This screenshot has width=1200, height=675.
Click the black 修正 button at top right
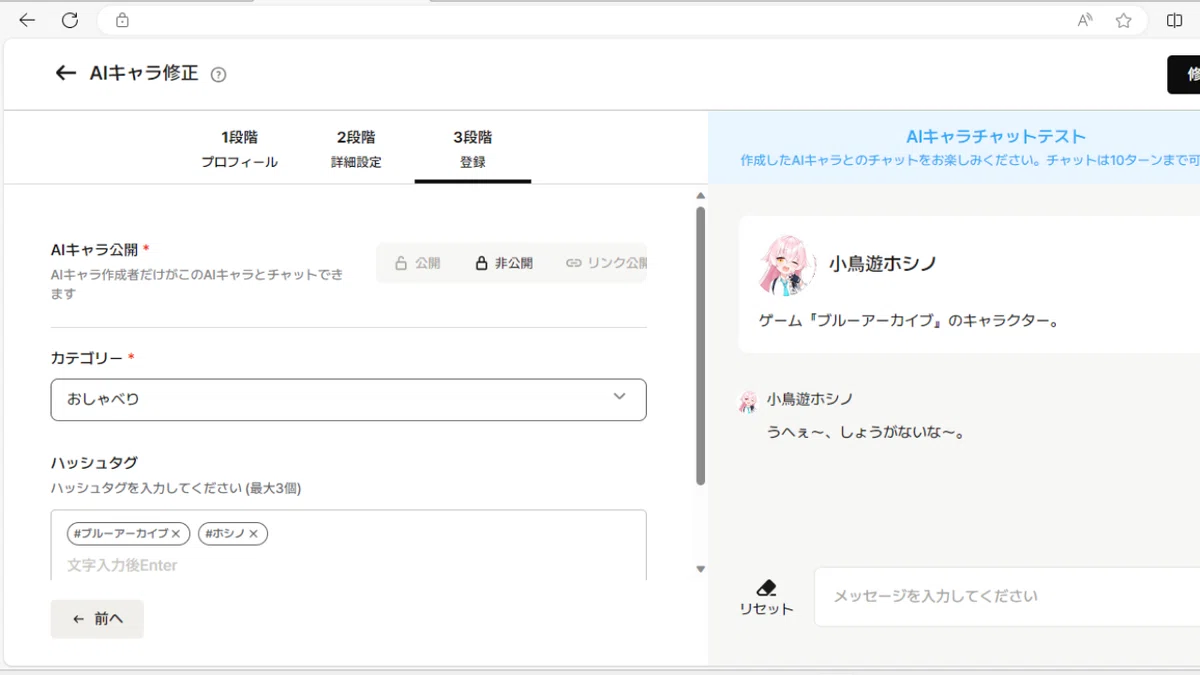coord(1184,75)
